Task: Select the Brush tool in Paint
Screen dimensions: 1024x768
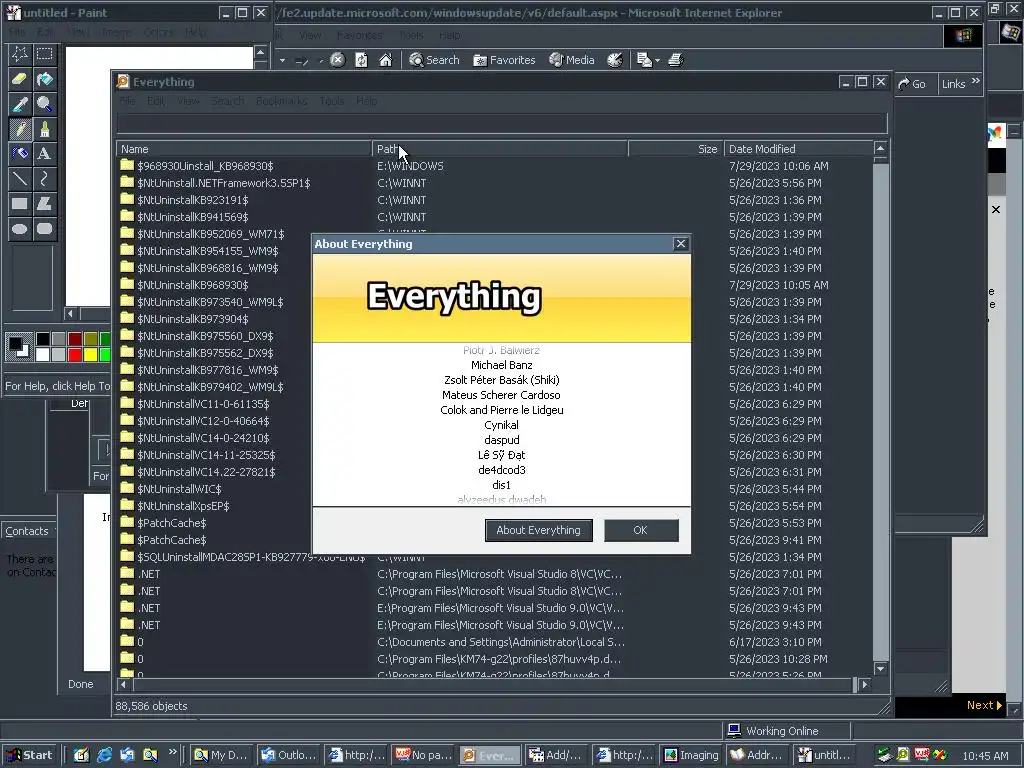Action: tap(44, 129)
